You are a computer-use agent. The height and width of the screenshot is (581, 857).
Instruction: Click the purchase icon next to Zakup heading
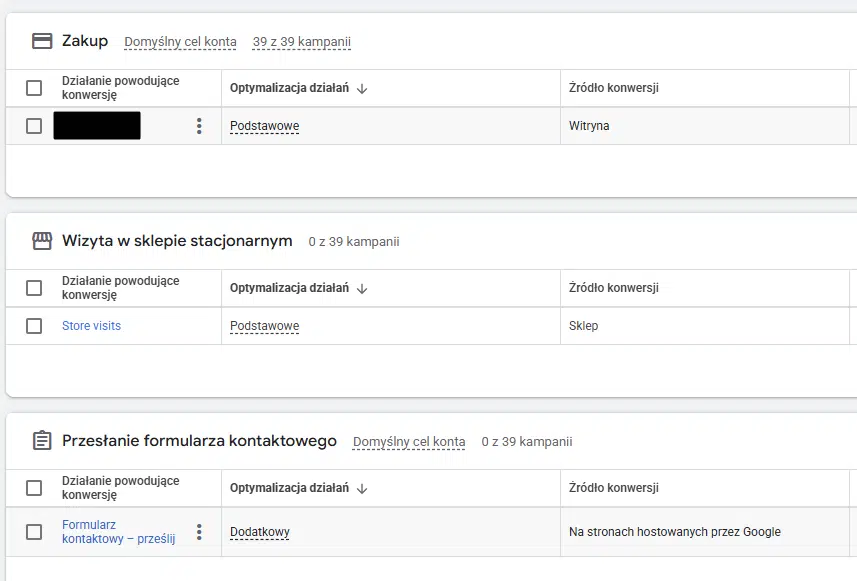[40, 41]
